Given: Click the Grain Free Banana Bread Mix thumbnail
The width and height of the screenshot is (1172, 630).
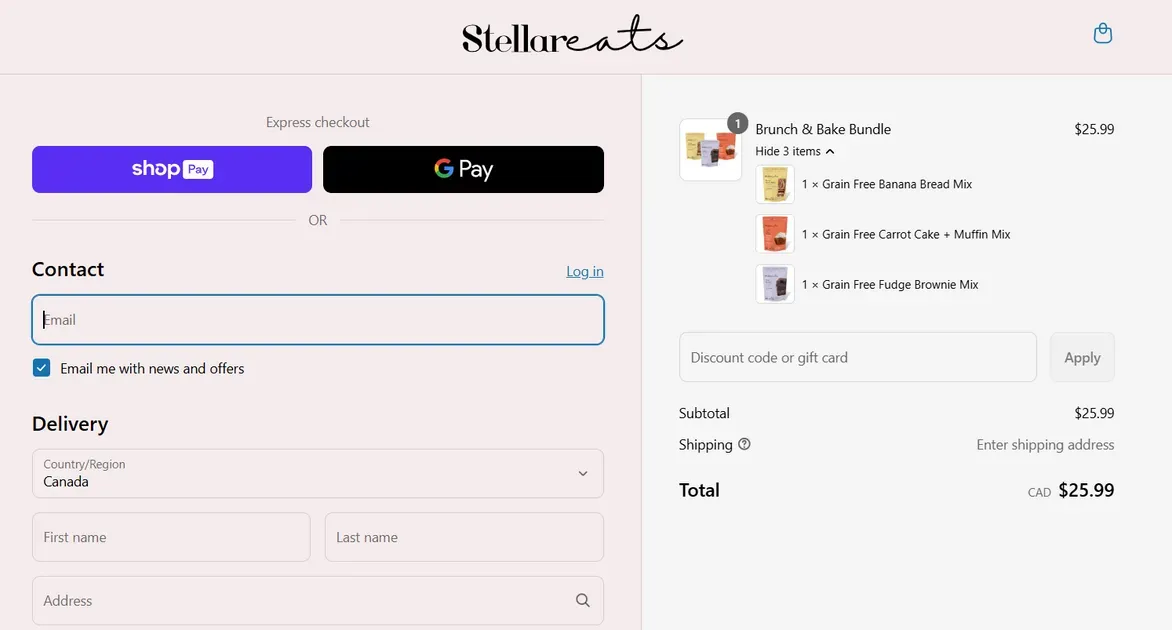Looking at the screenshot, I should [774, 184].
